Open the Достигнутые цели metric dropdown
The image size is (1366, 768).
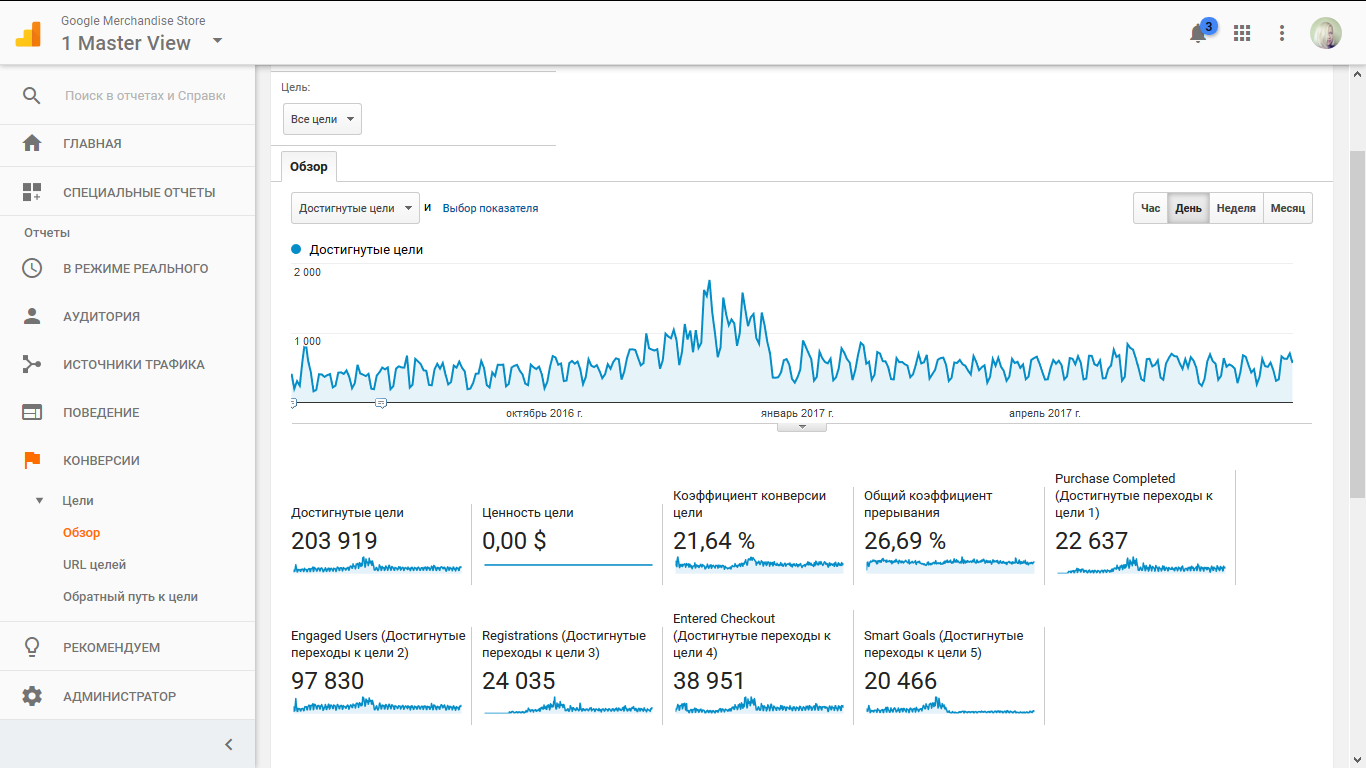(355, 208)
